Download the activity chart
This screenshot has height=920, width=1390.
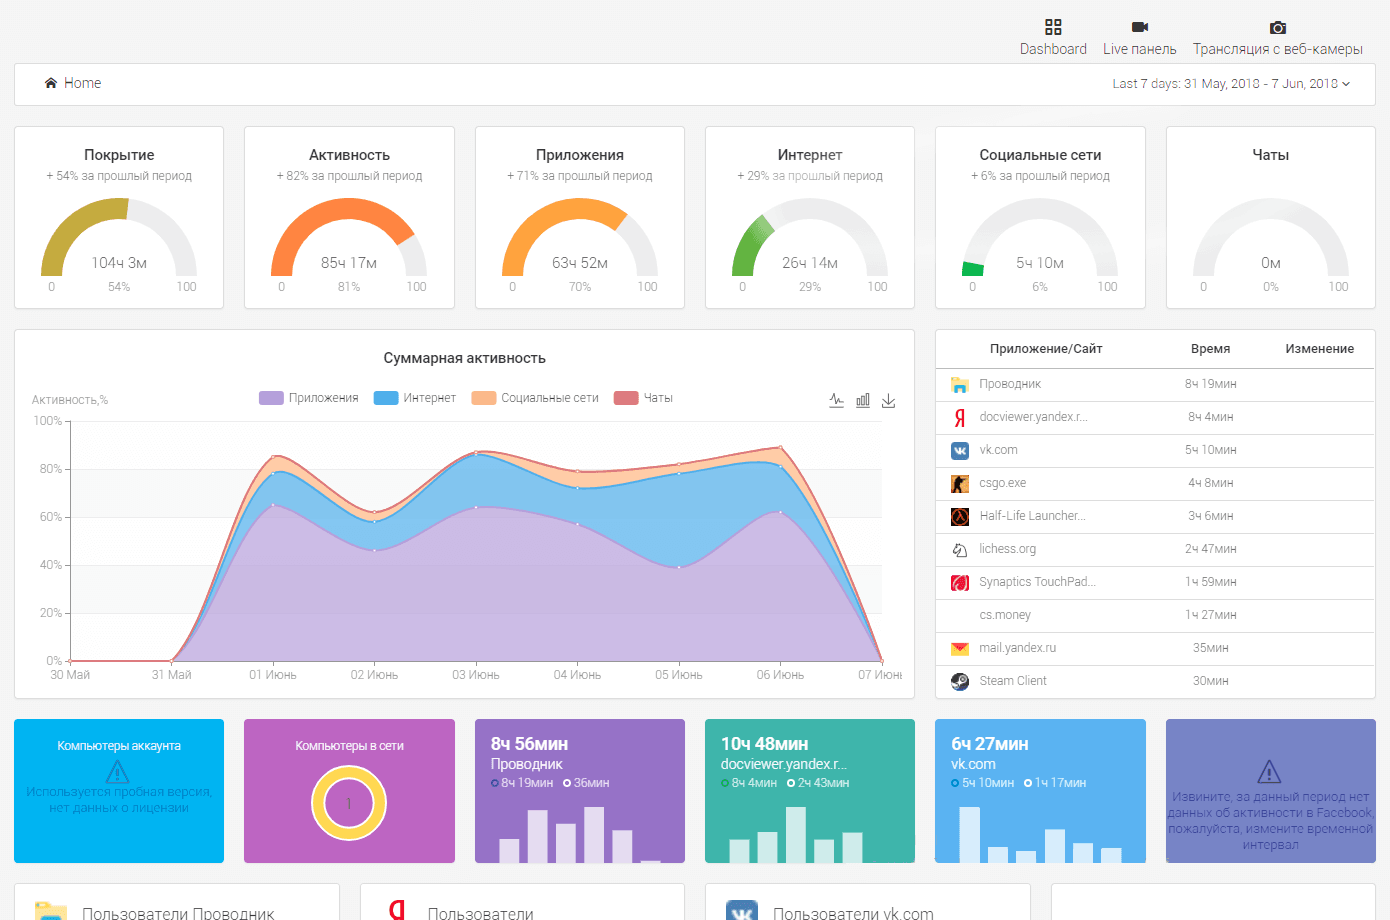(888, 400)
